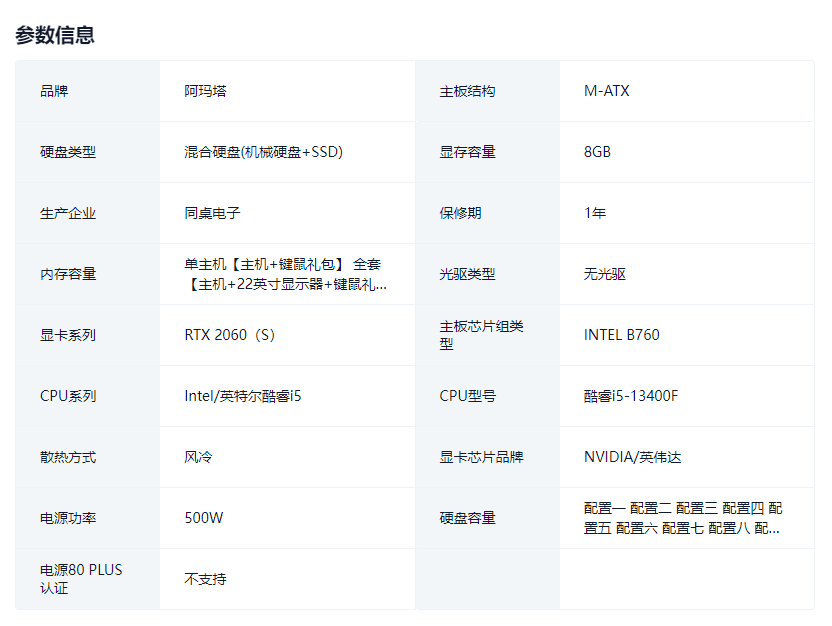Click the Intel/英特尔酷睿i5 CPU series value

[242, 396]
